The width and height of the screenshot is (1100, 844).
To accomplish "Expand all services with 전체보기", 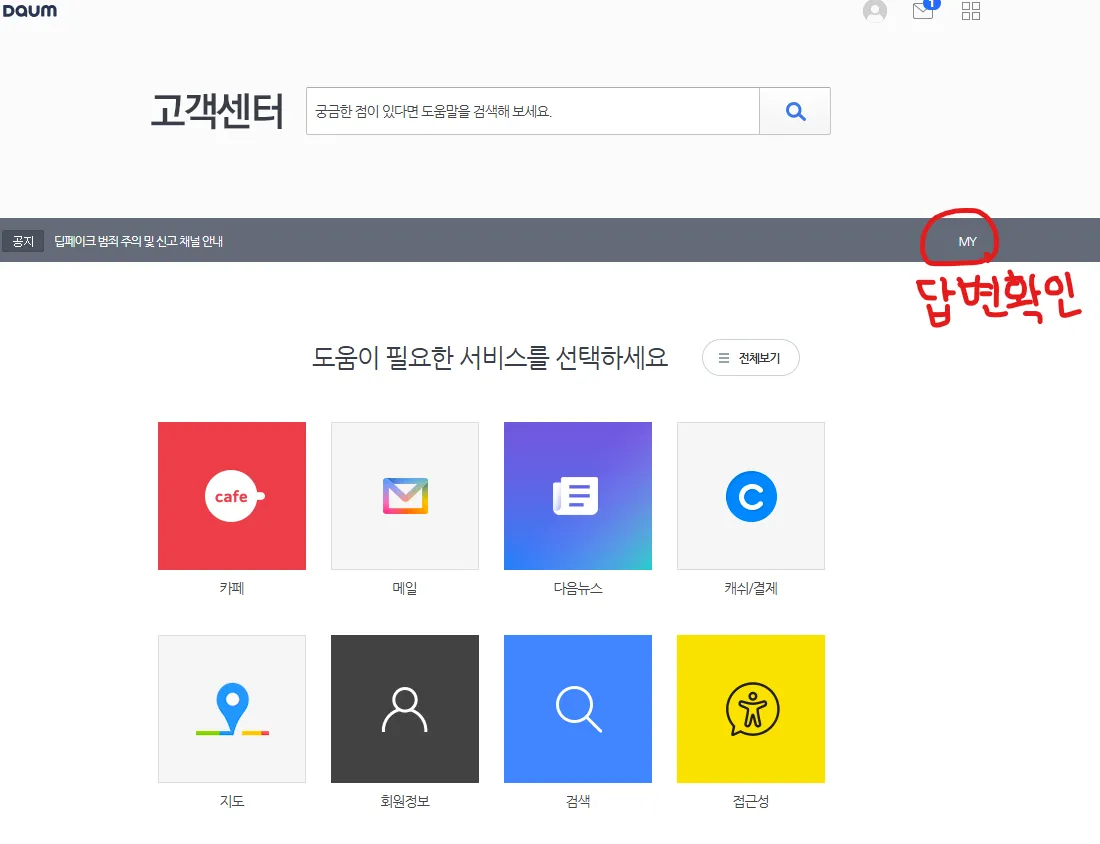I will 750,357.
